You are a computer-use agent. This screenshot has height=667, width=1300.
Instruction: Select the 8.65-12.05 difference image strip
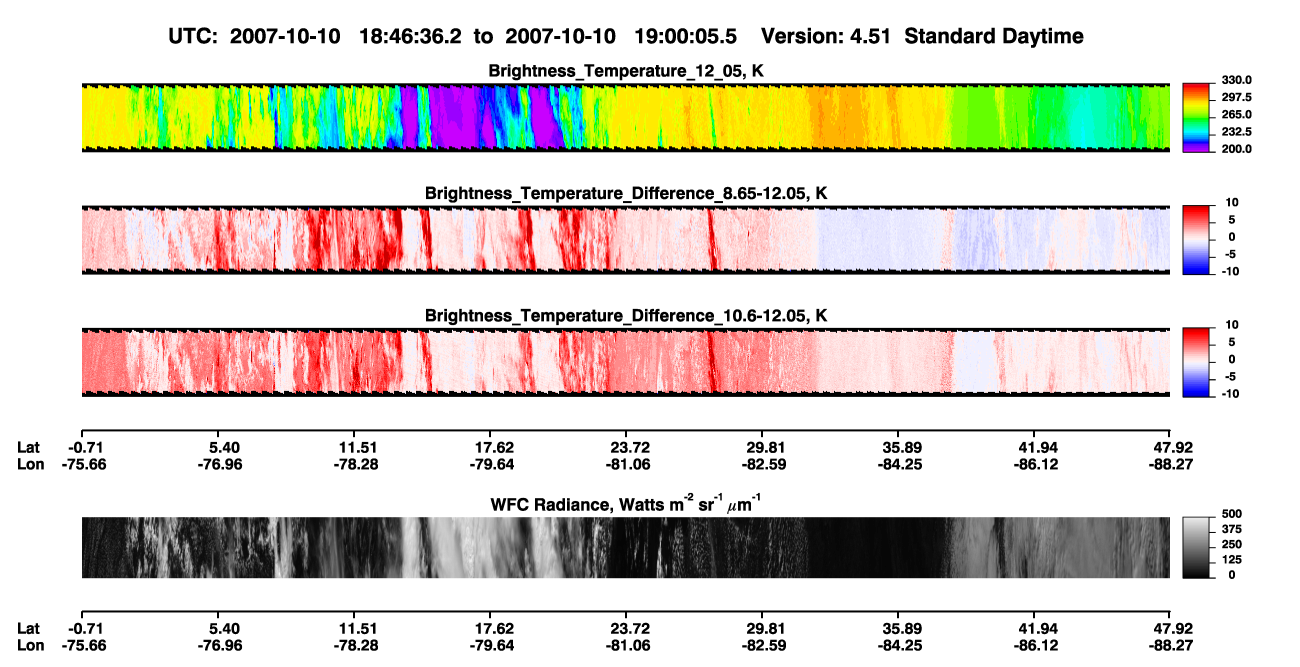625,240
